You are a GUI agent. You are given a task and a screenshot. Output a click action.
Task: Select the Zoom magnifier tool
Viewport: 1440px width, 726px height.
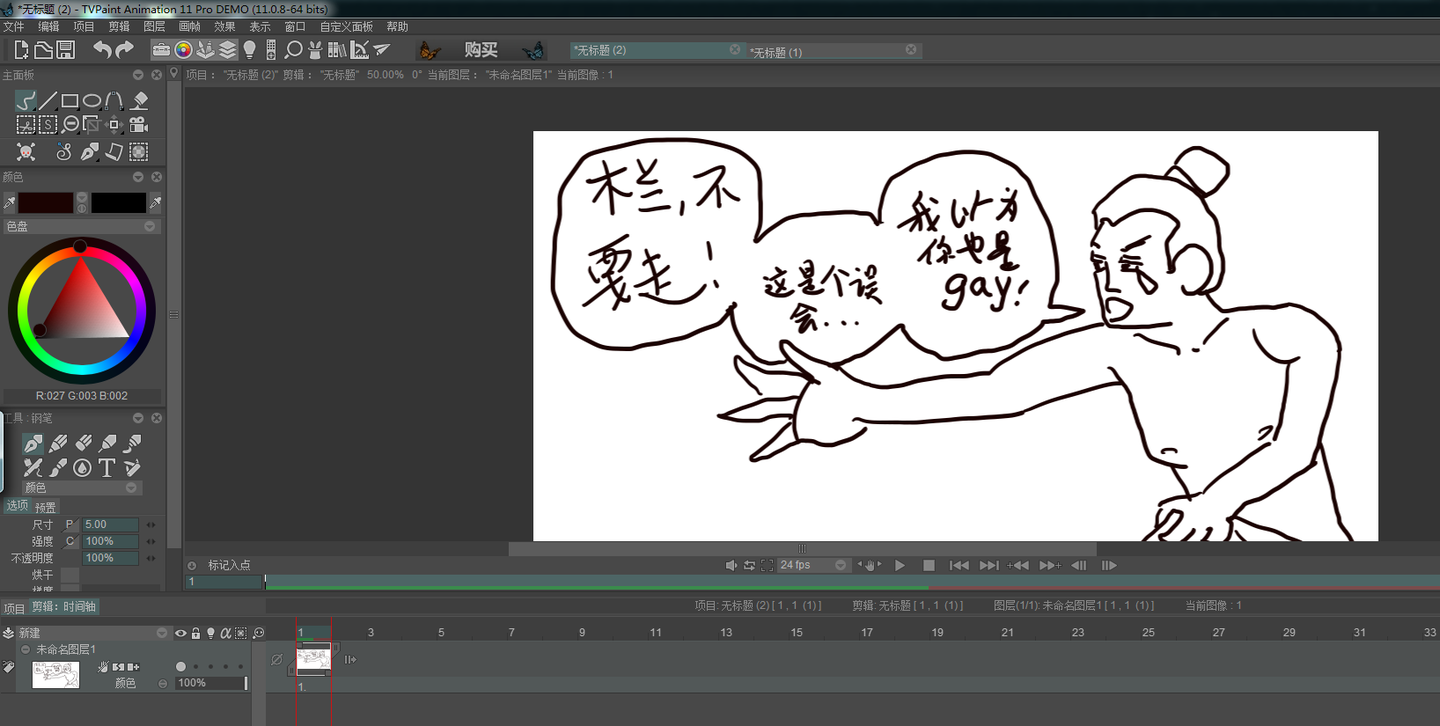(x=68, y=124)
